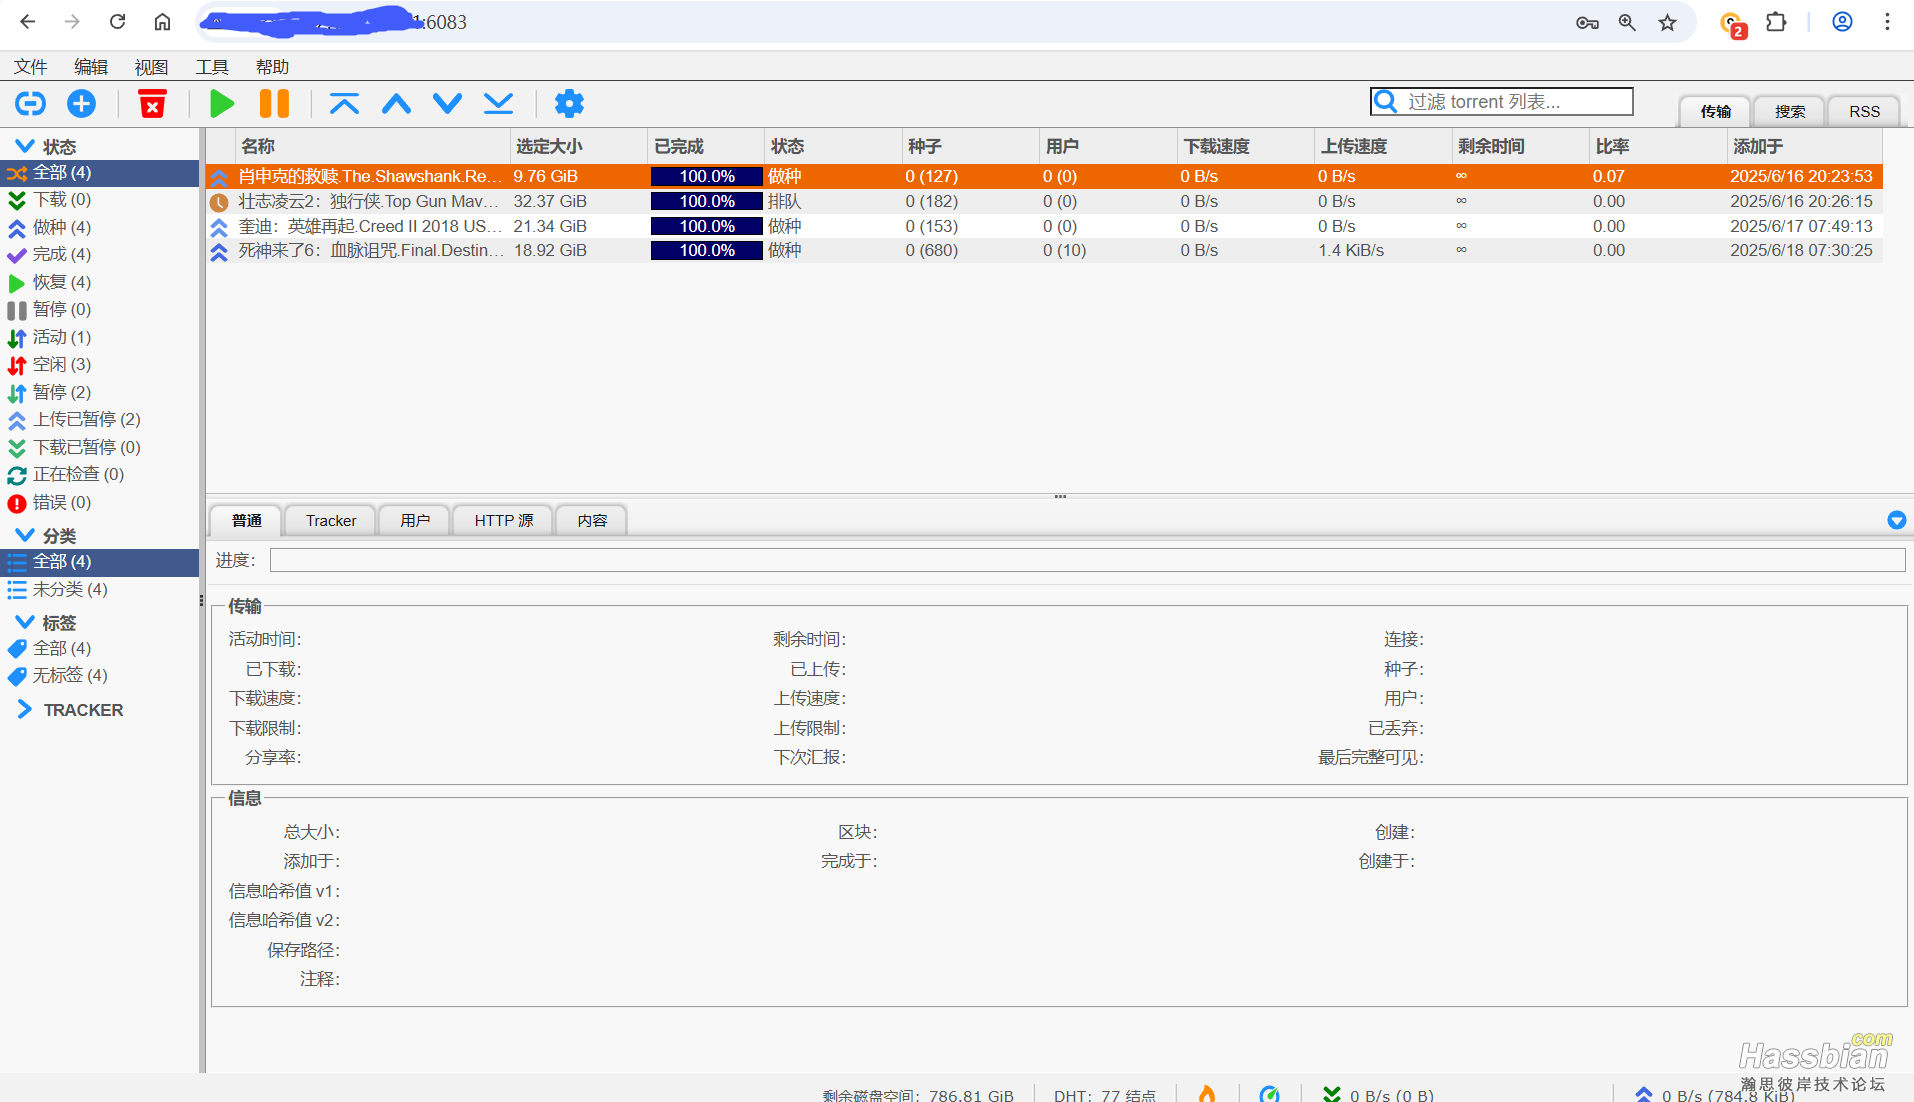The width and height of the screenshot is (1914, 1102).
Task: Sort by 名称 column header
Action: [x=373, y=146]
